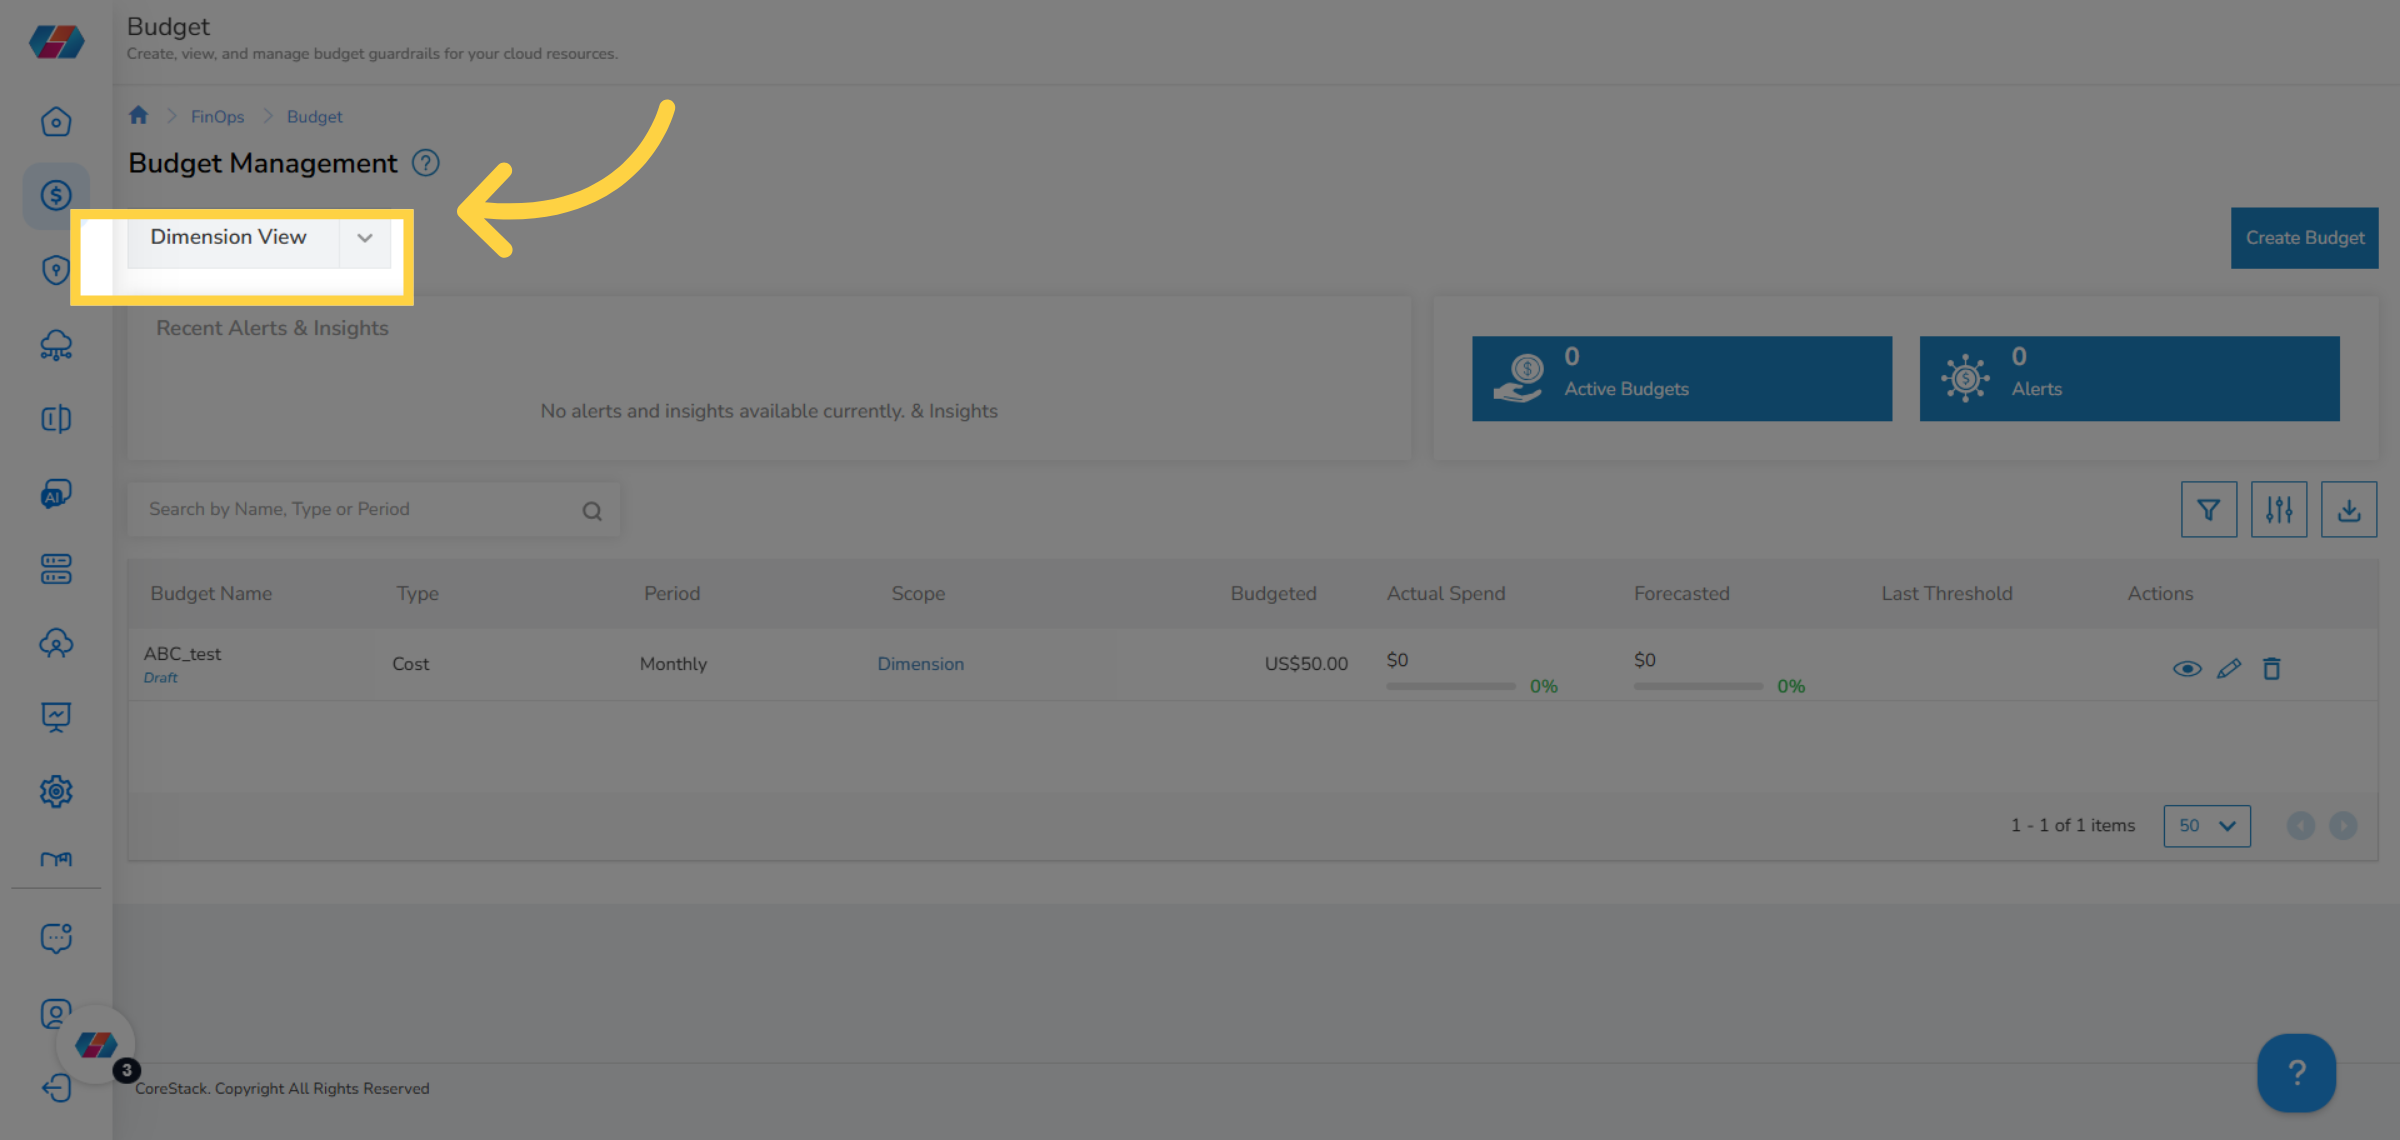Open the Dimension scope link for ABC_test

[x=920, y=663]
